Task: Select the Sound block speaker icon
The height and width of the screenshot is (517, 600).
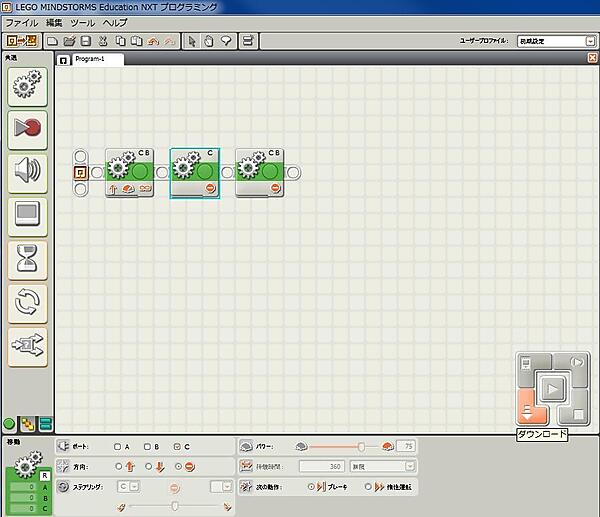Action: (x=27, y=171)
